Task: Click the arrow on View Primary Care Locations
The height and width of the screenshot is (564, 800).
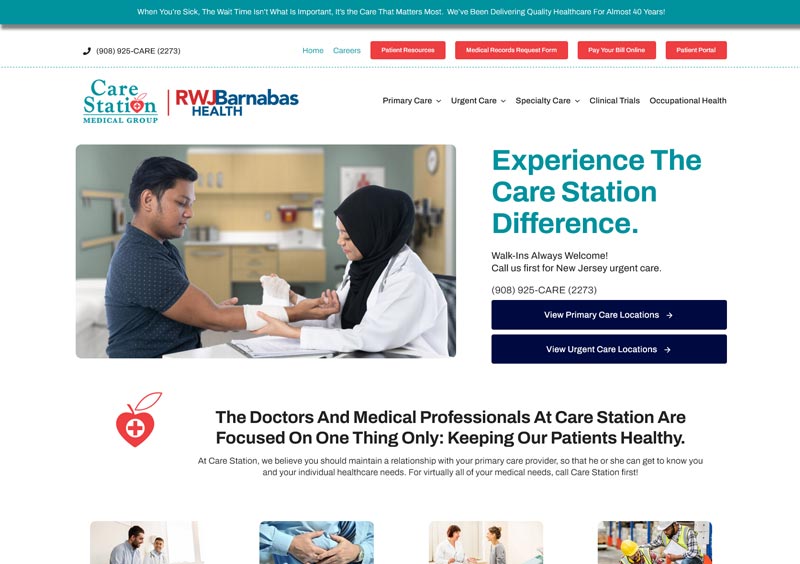Action: tap(669, 315)
